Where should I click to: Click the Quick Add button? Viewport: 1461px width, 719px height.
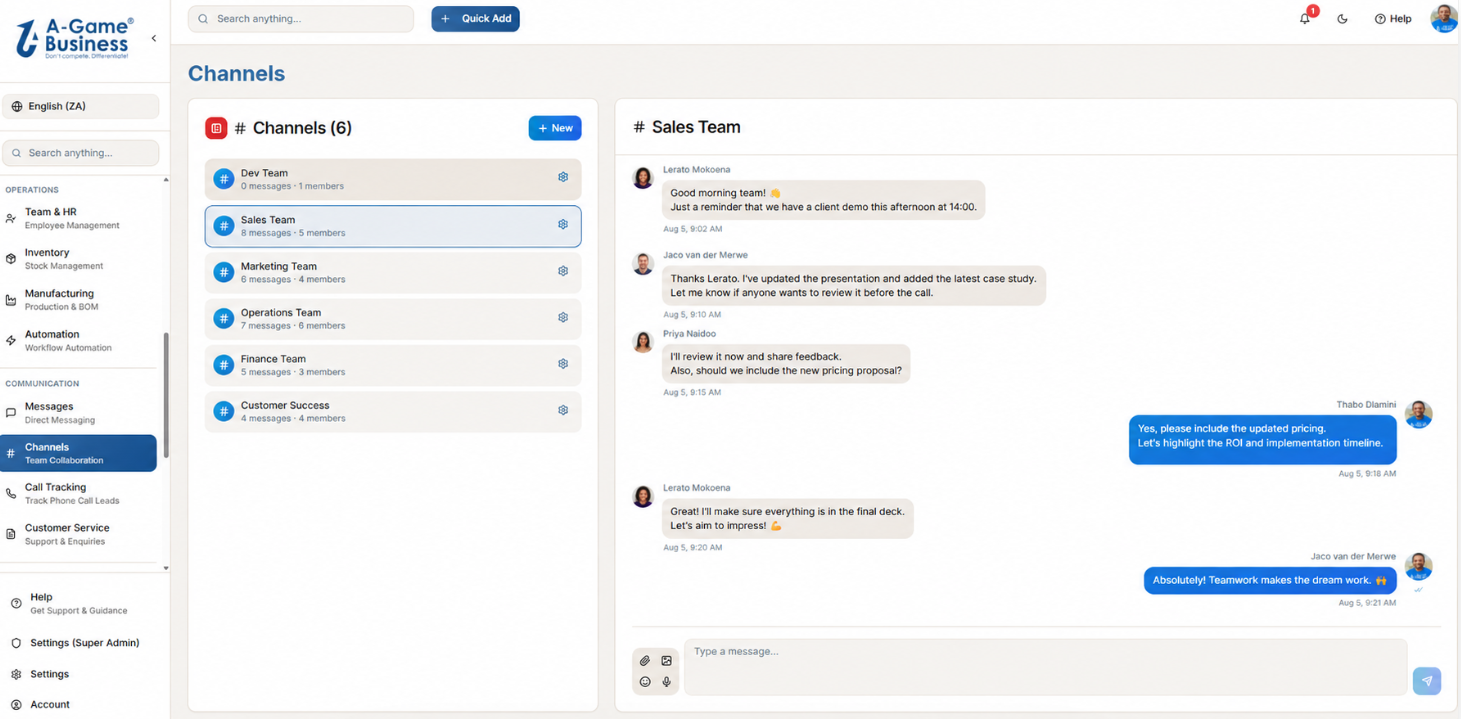coord(475,19)
